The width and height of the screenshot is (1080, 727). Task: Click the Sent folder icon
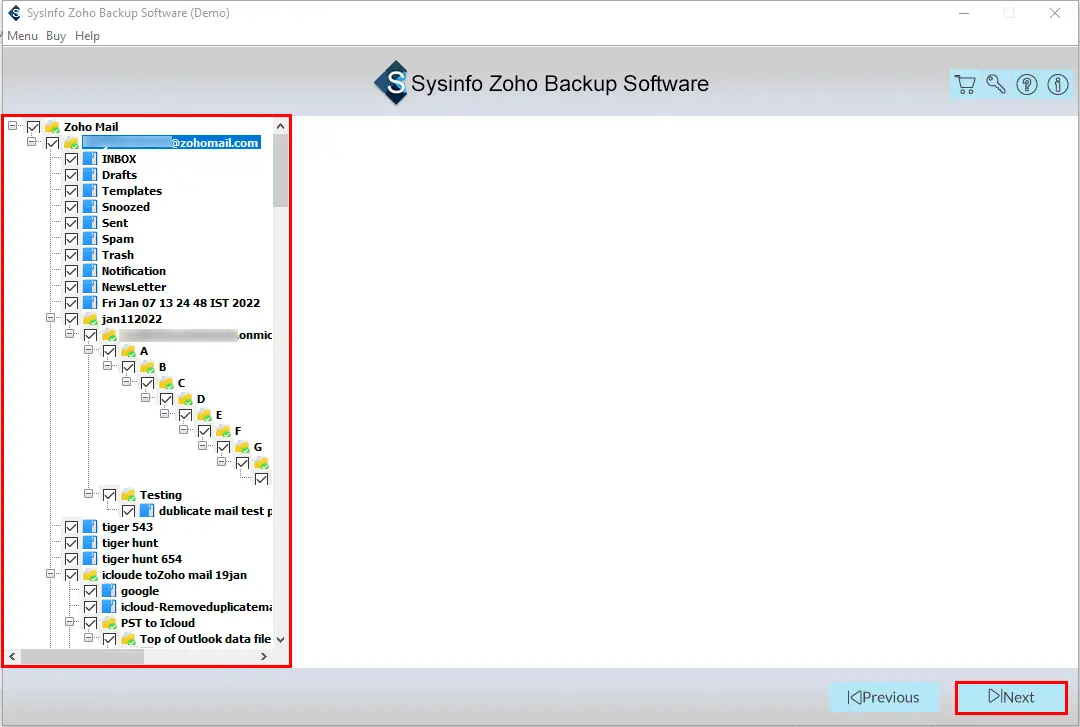90,223
